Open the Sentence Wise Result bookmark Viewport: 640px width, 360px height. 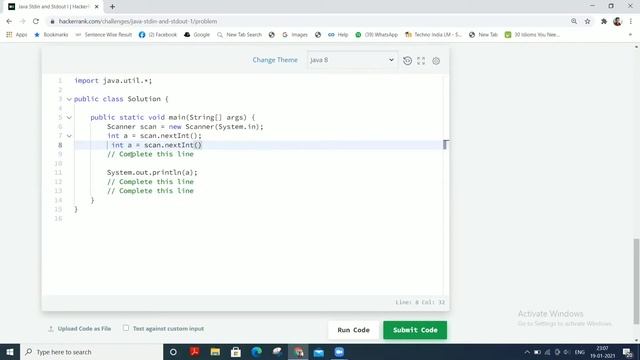coord(104,35)
